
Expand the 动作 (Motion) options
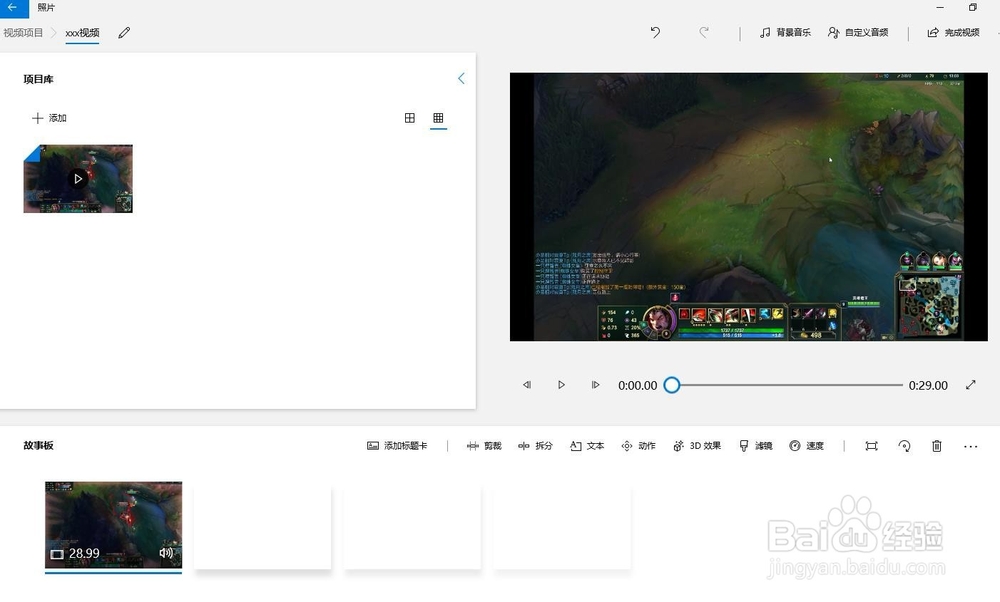tap(639, 446)
